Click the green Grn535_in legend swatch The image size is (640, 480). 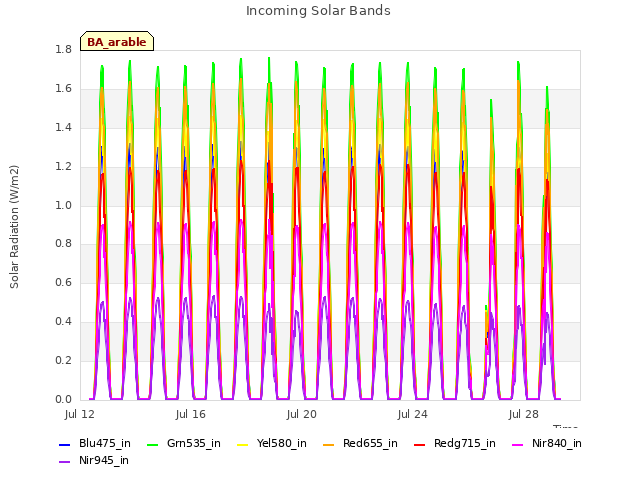point(152,444)
